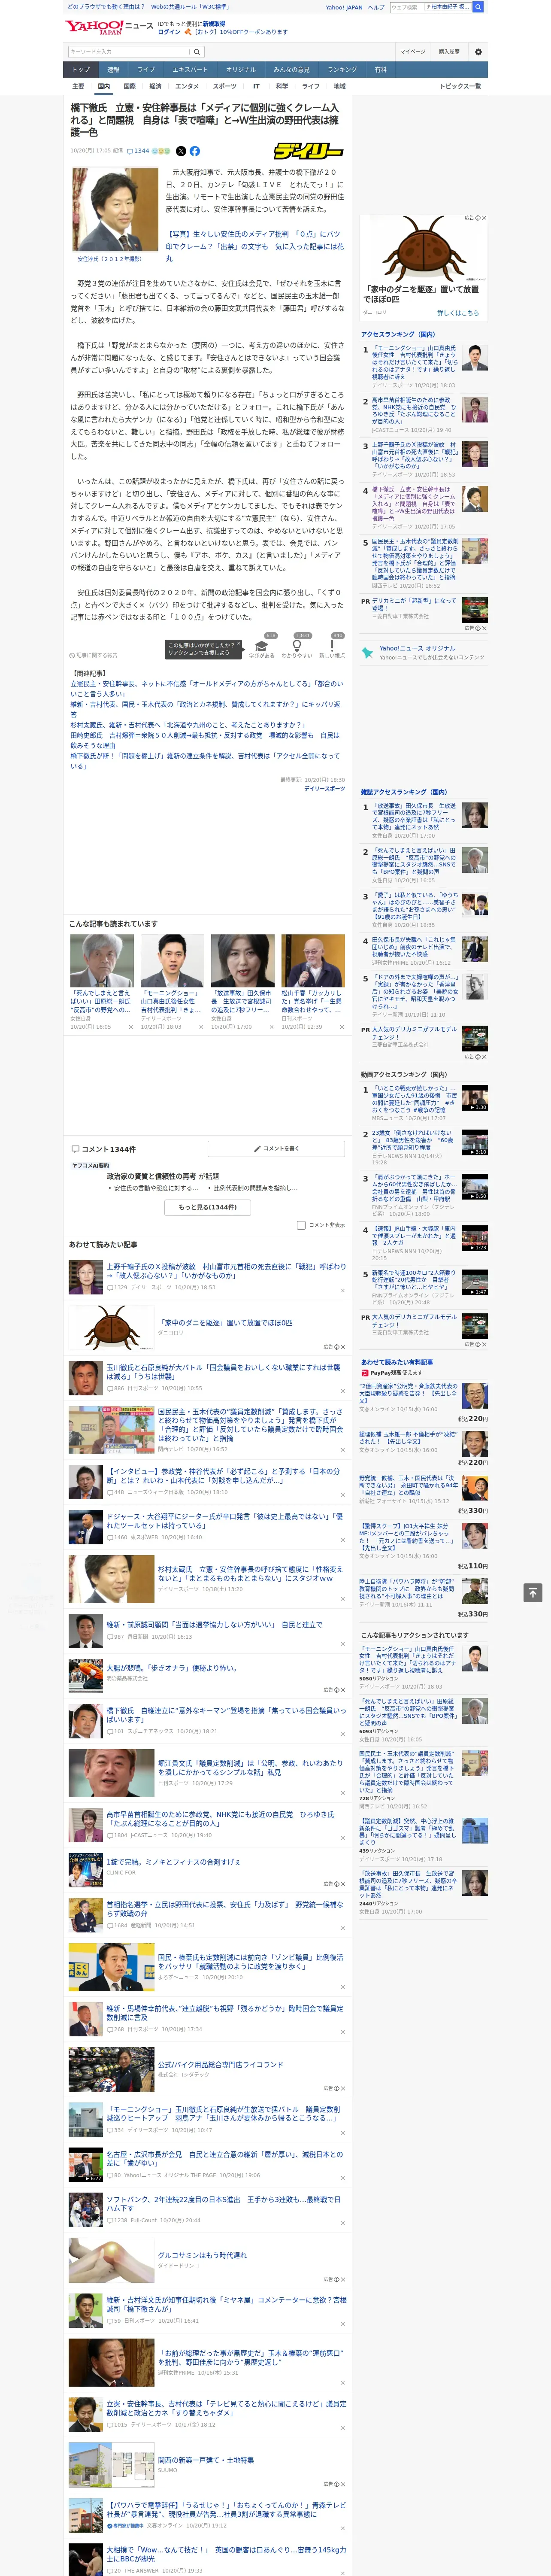Image resolution: width=551 pixels, height=2576 pixels.
Task: Select 速報 tab in main navigation
Action: [113, 70]
